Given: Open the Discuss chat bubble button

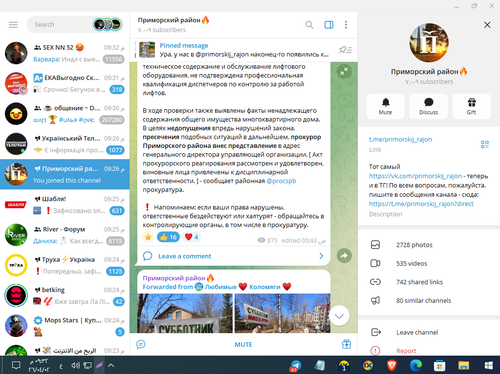Looking at the screenshot, I should pos(429,106).
